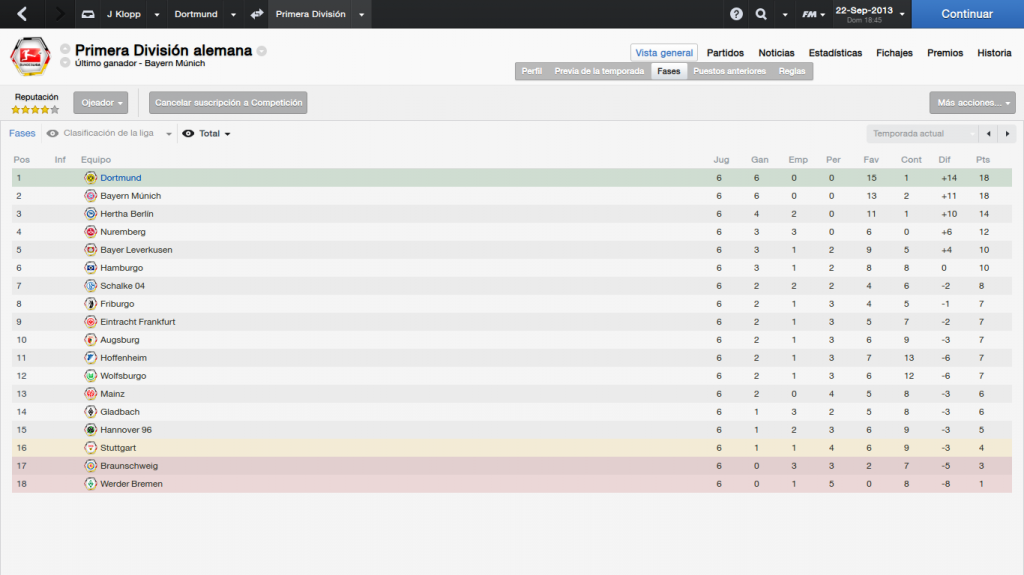1024x575 pixels.
Task: Click the search magnifier icon
Action: (761, 14)
